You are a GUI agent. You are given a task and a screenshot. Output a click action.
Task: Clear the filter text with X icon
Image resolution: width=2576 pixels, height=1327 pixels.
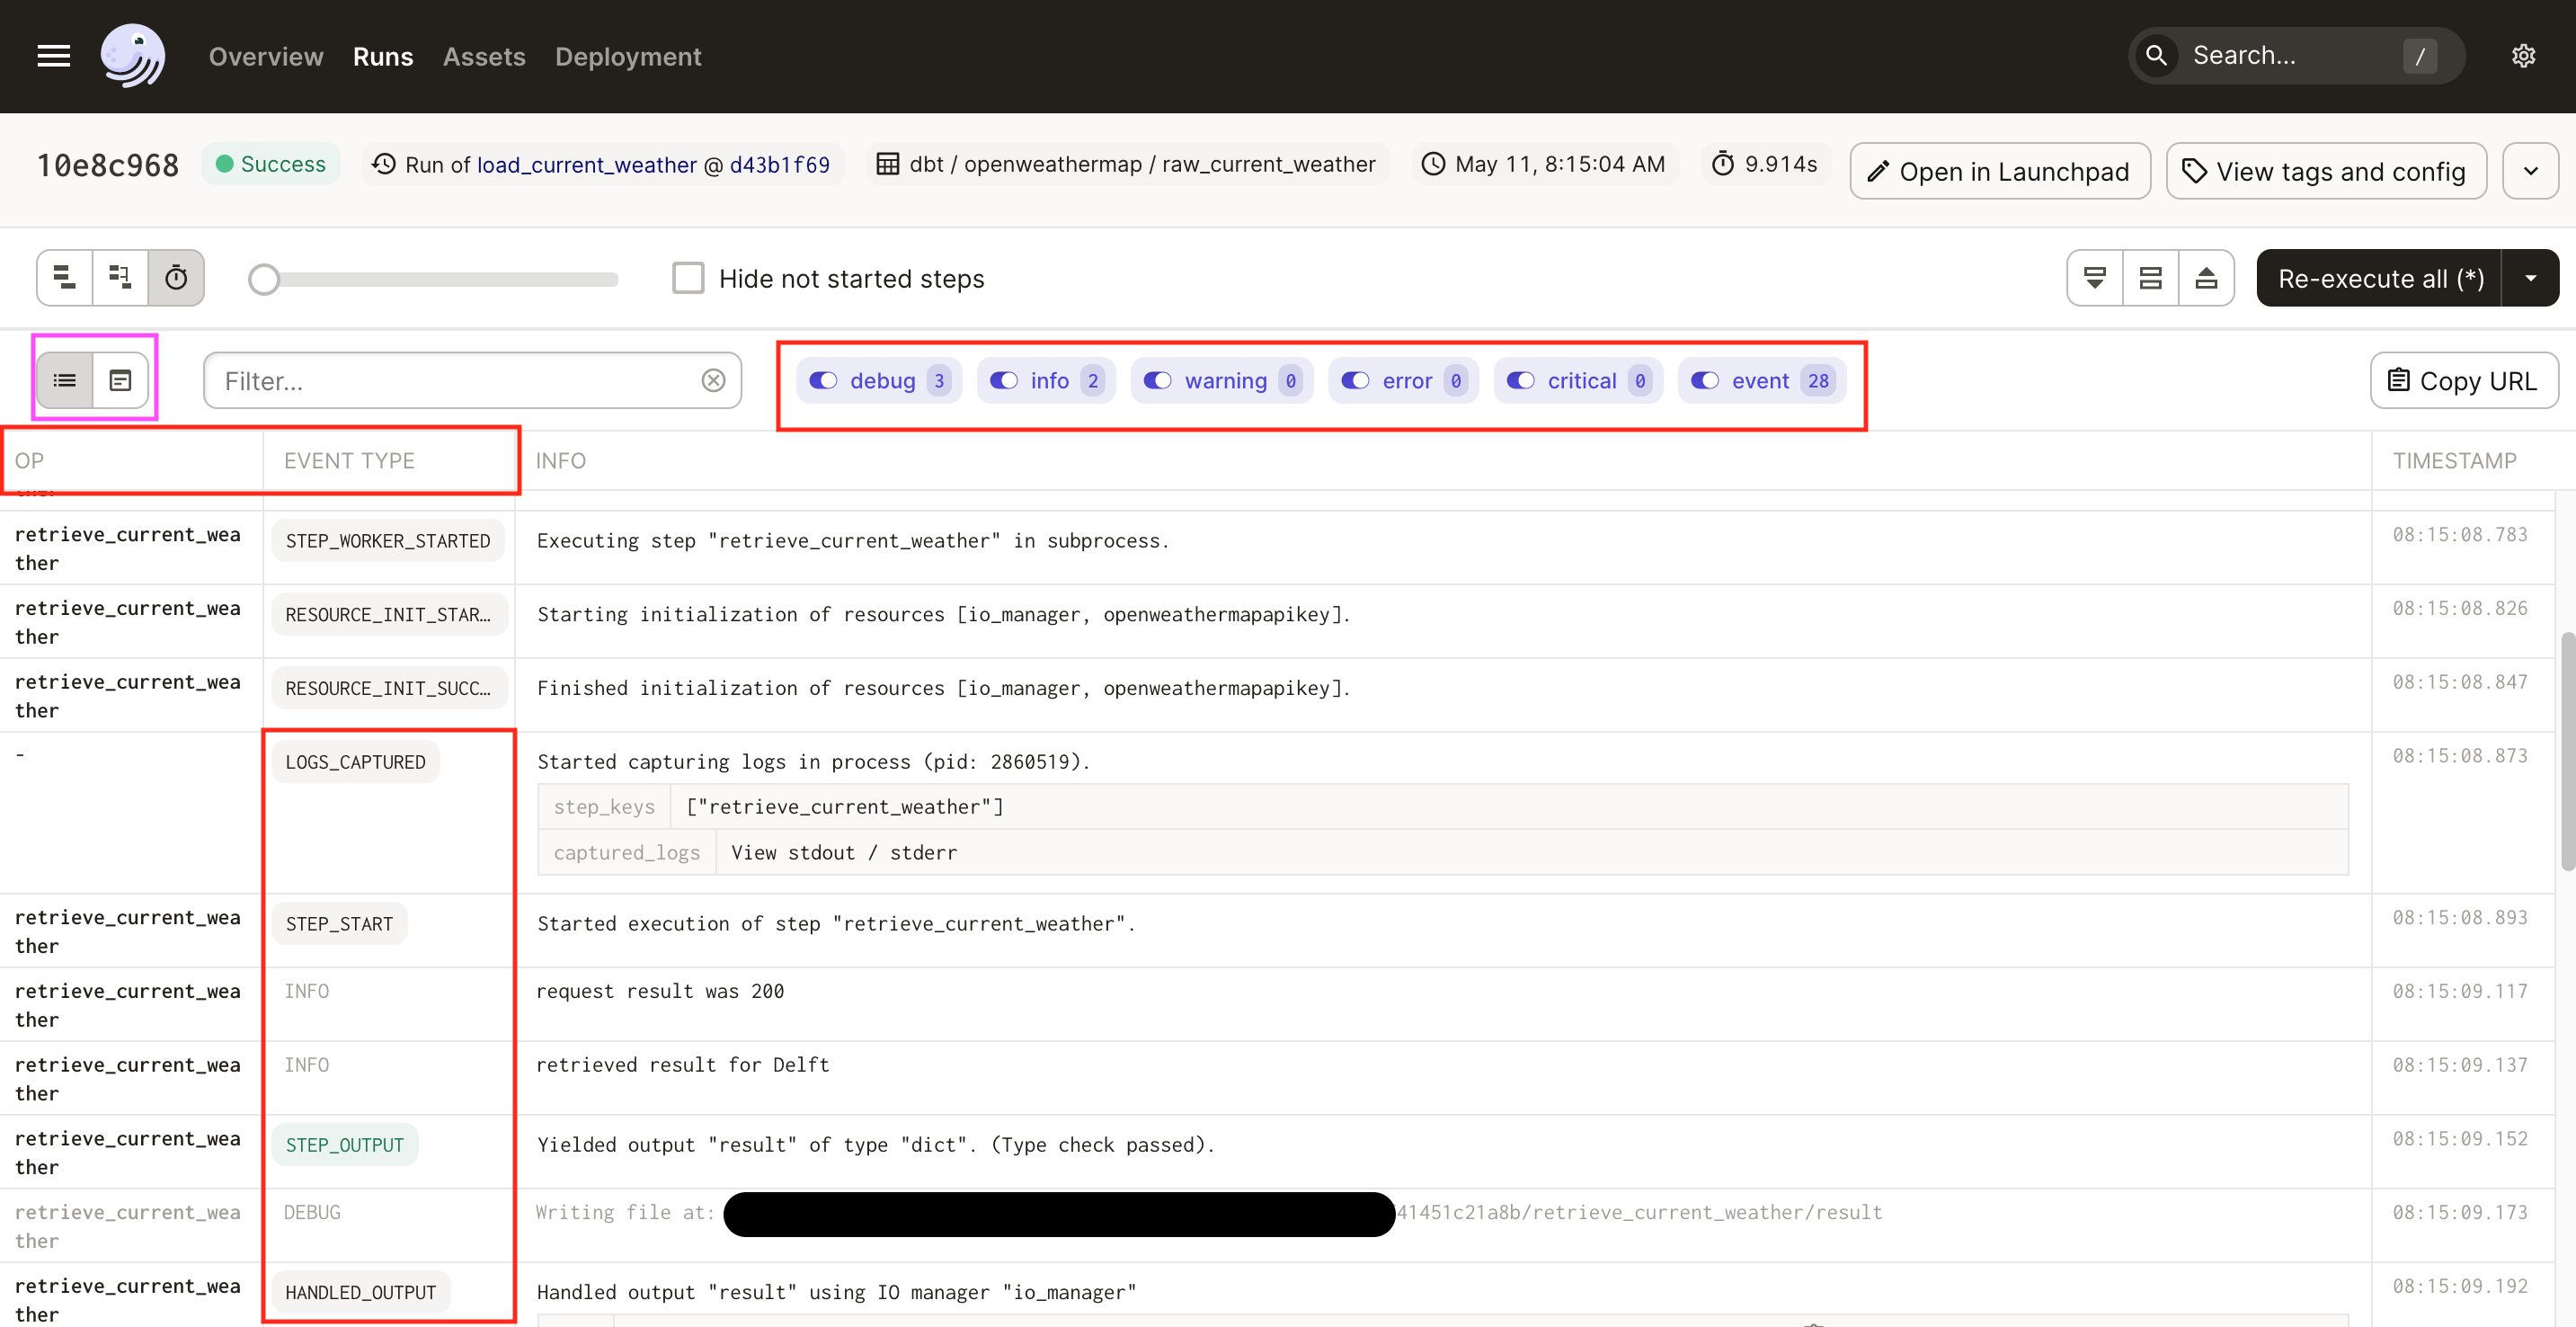713,380
